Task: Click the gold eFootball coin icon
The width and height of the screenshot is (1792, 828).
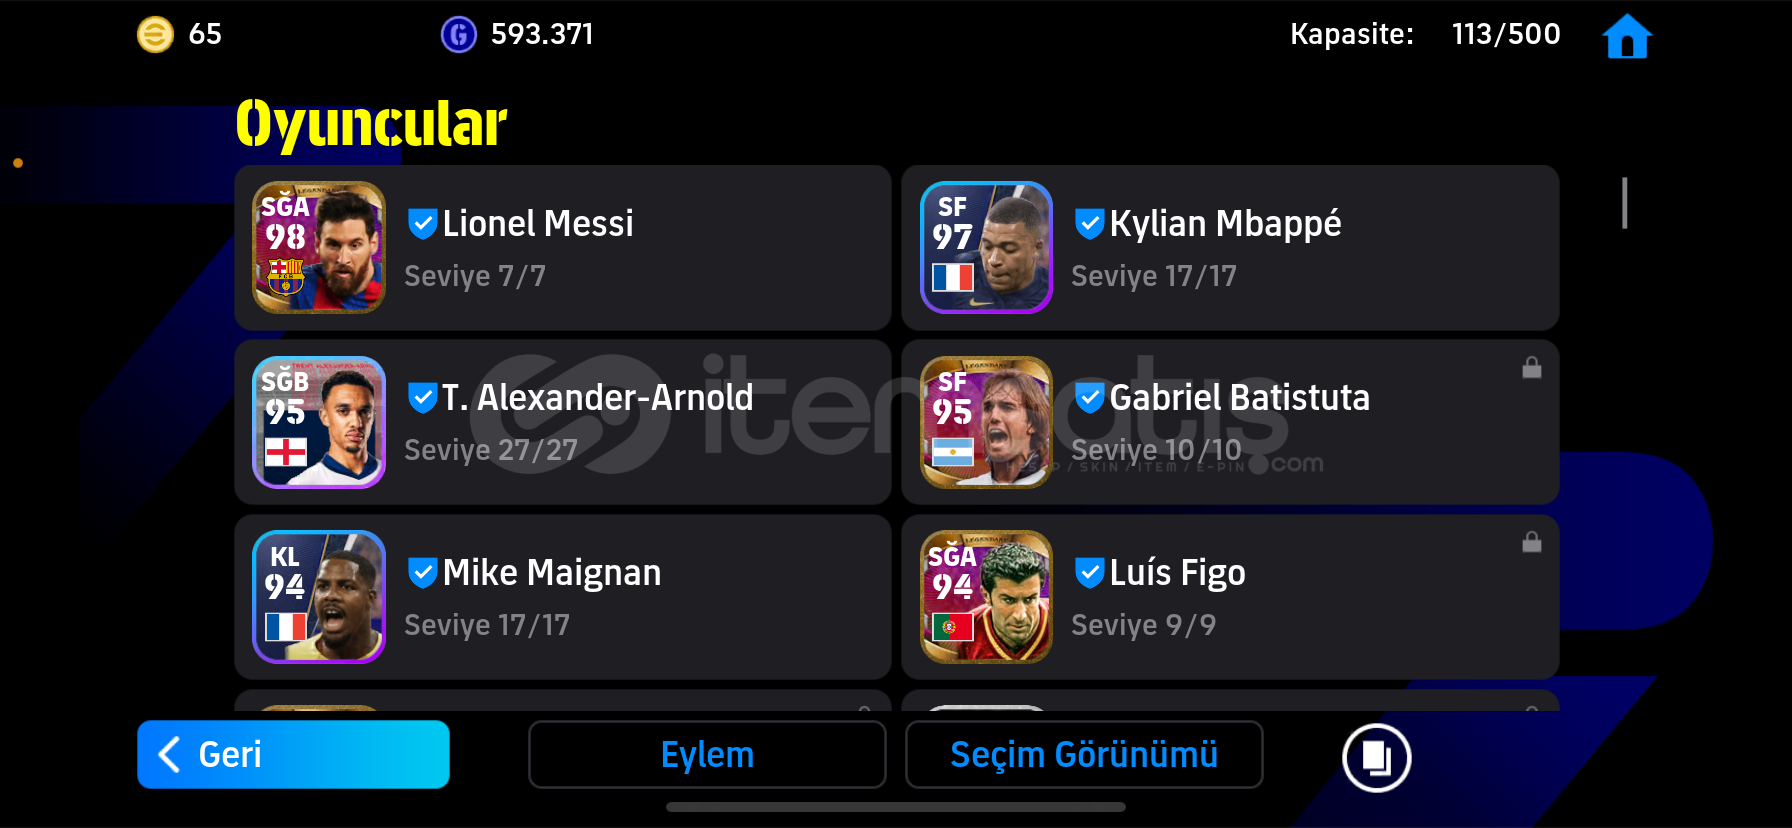Action: click(x=155, y=35)
